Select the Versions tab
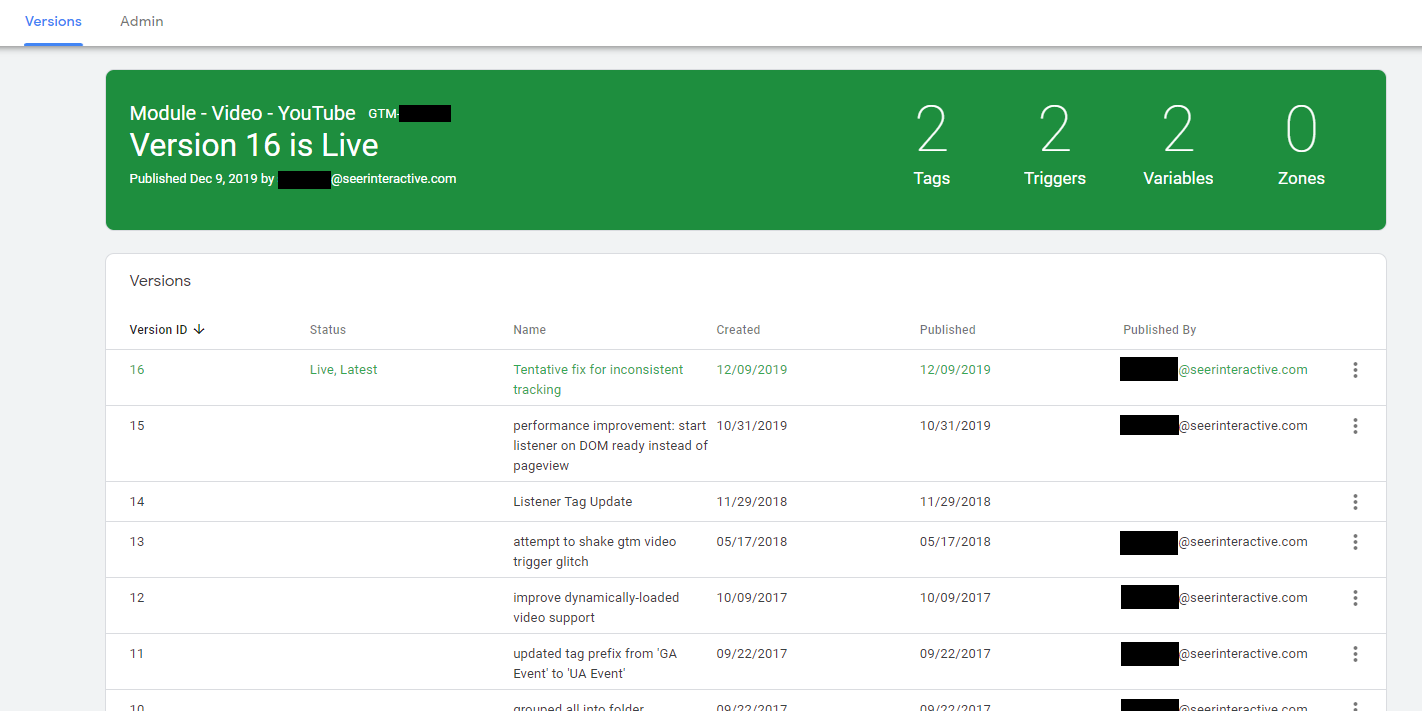 53,21
